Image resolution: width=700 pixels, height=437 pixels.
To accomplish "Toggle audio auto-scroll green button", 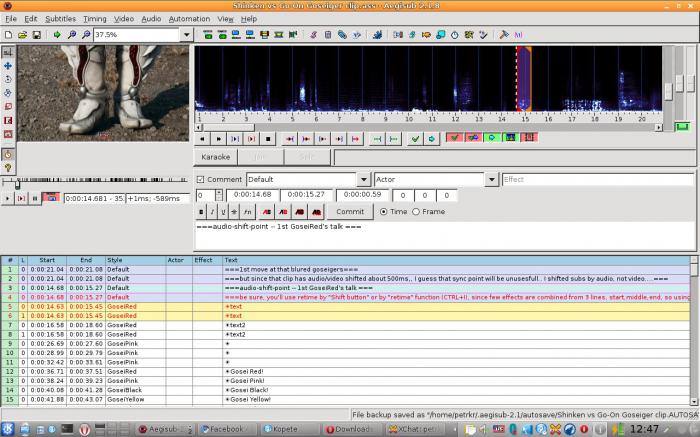I will [x=492, y=137].
